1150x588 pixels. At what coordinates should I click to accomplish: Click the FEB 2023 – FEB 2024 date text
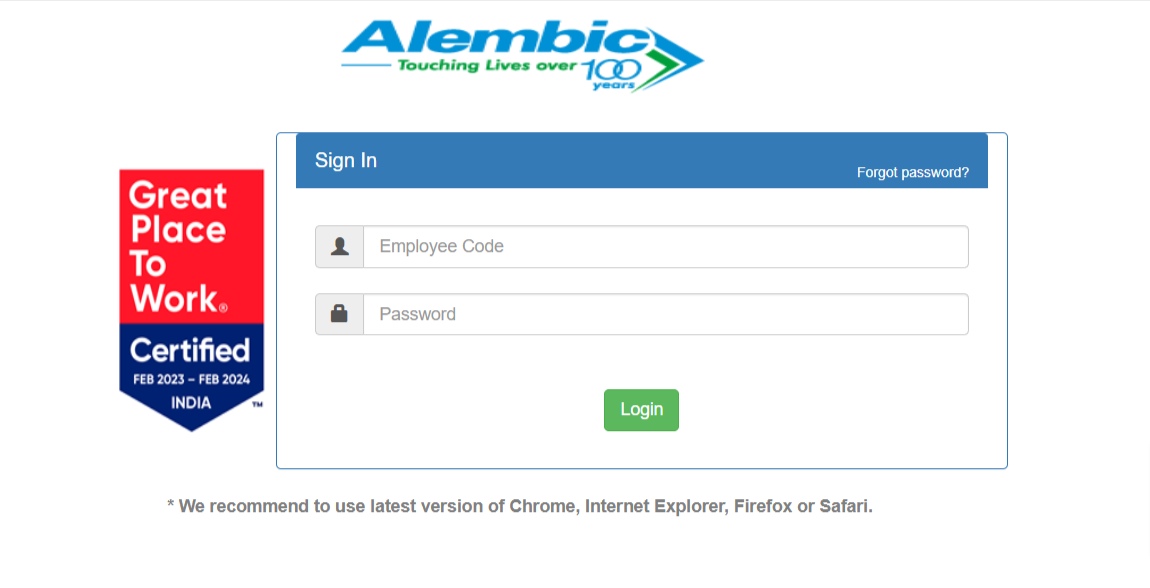[x=191, y=380]
